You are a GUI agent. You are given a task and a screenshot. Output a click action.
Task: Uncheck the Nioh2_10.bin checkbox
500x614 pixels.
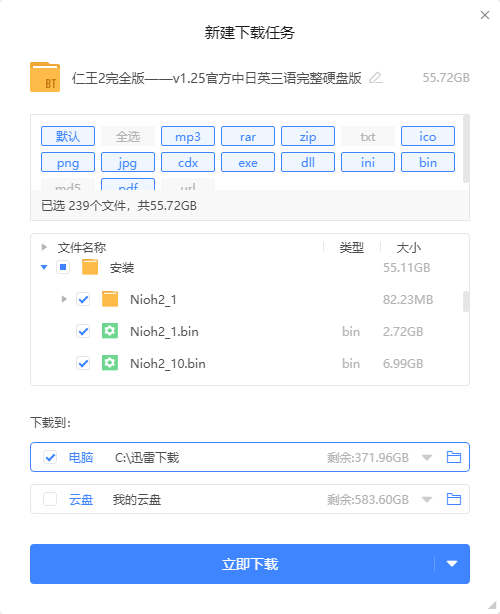[83, 363]
